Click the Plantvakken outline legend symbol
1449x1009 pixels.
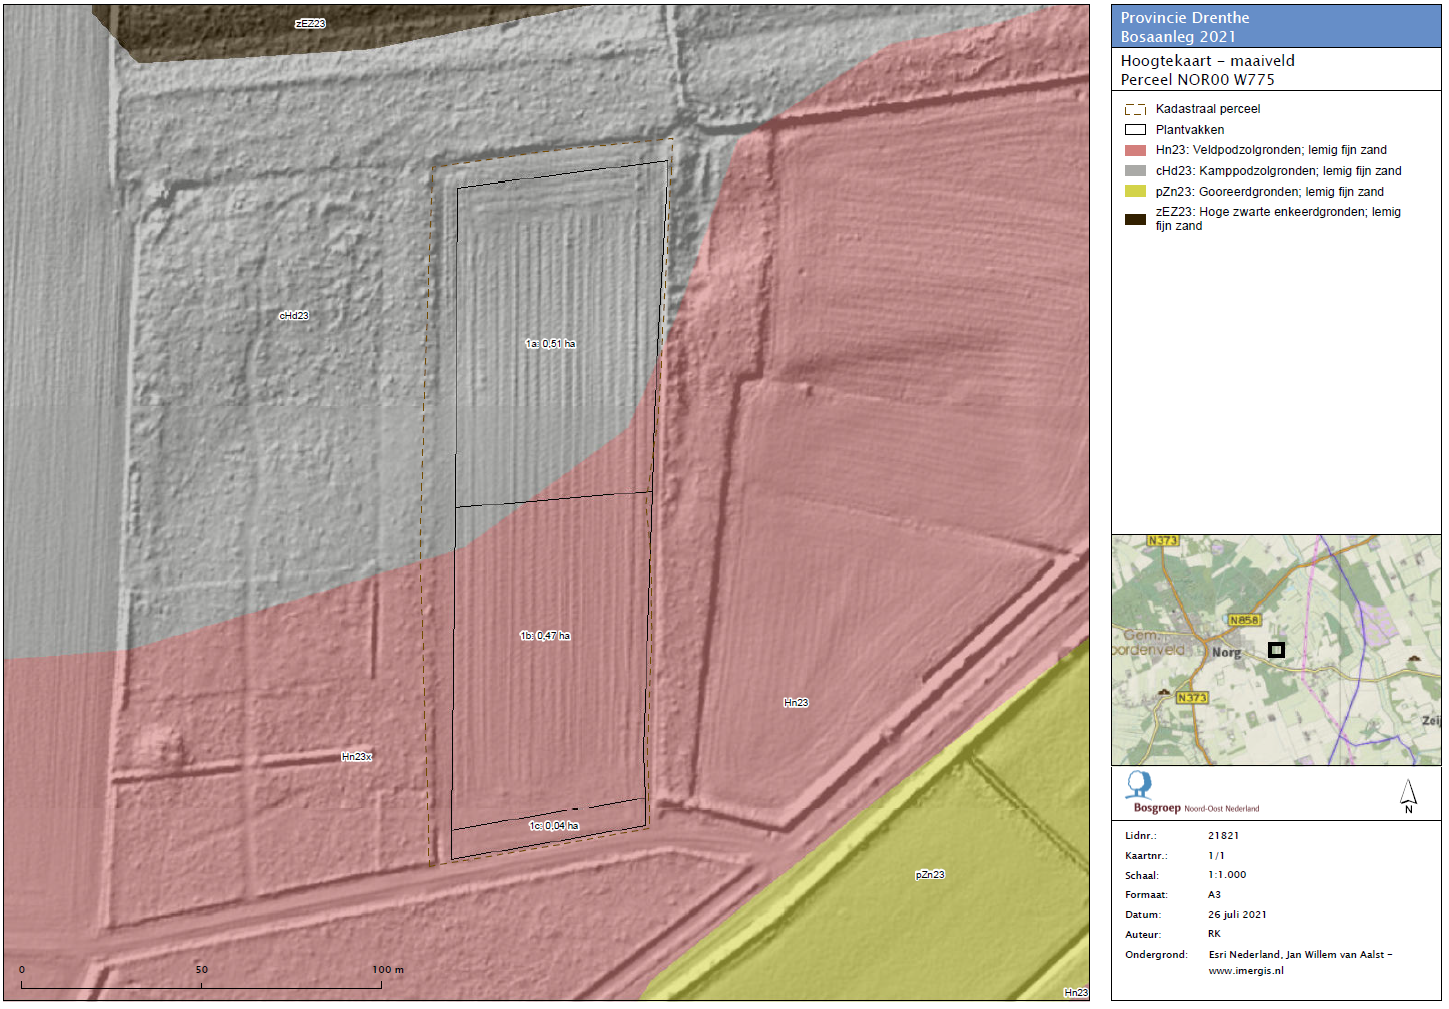pos(1135,130)
